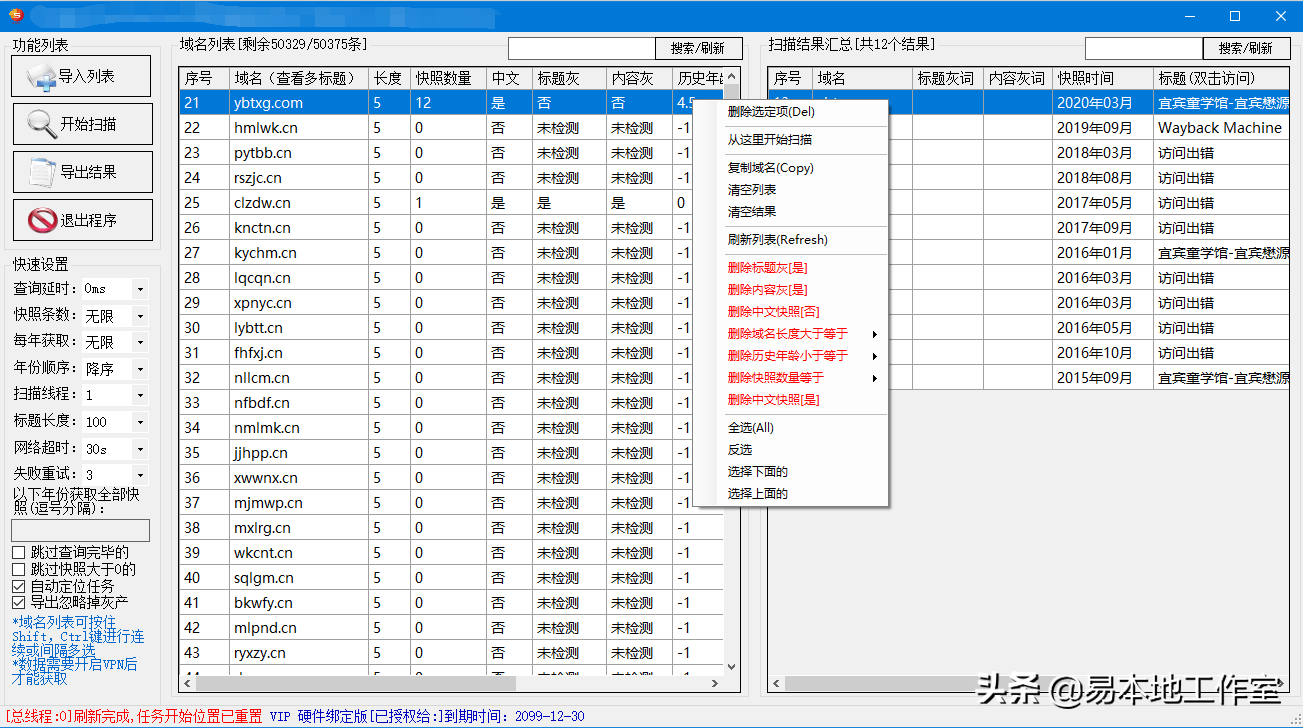Select the 开始扫描 magnifier scan icon
The height and width of the screenshot is (728, 1303).
click(x=42, y=124)
